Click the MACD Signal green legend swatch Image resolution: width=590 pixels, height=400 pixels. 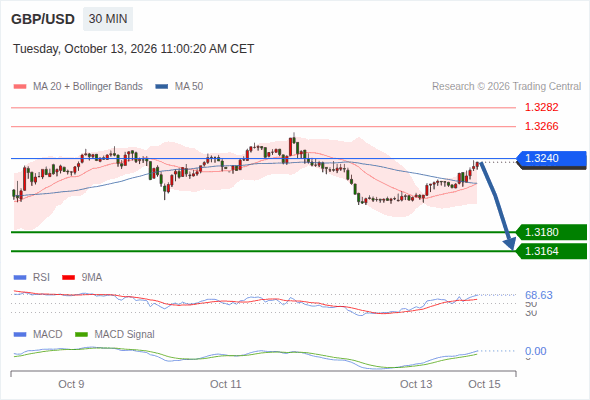click(x=81, y=335)
